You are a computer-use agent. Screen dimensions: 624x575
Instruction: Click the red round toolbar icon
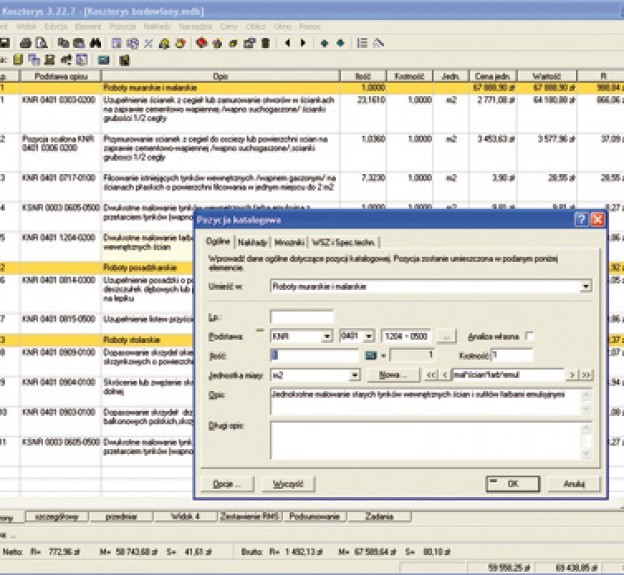tap(202, 43)
